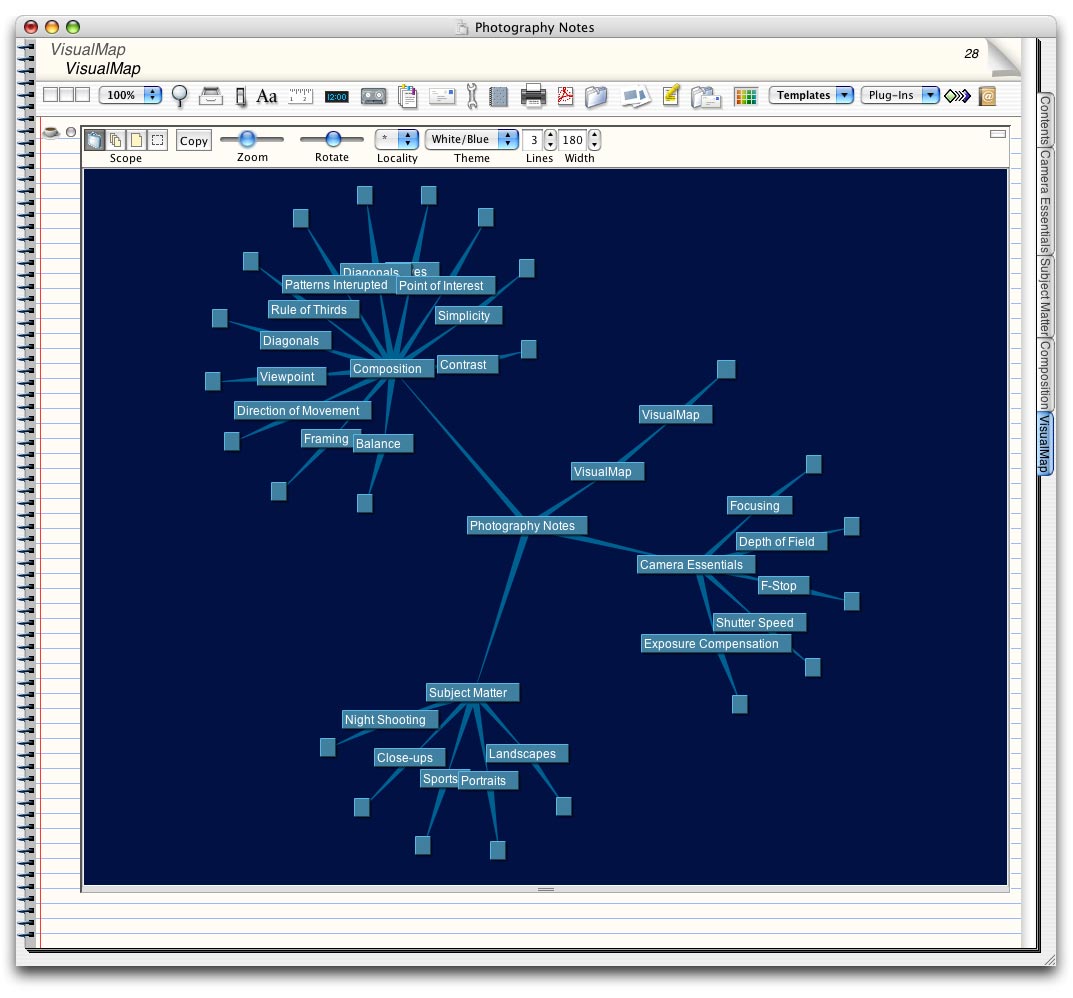Open the White/Blue Theme dropdown
The width and height of the screenshot is (1073, 998).
coord(471,140)
